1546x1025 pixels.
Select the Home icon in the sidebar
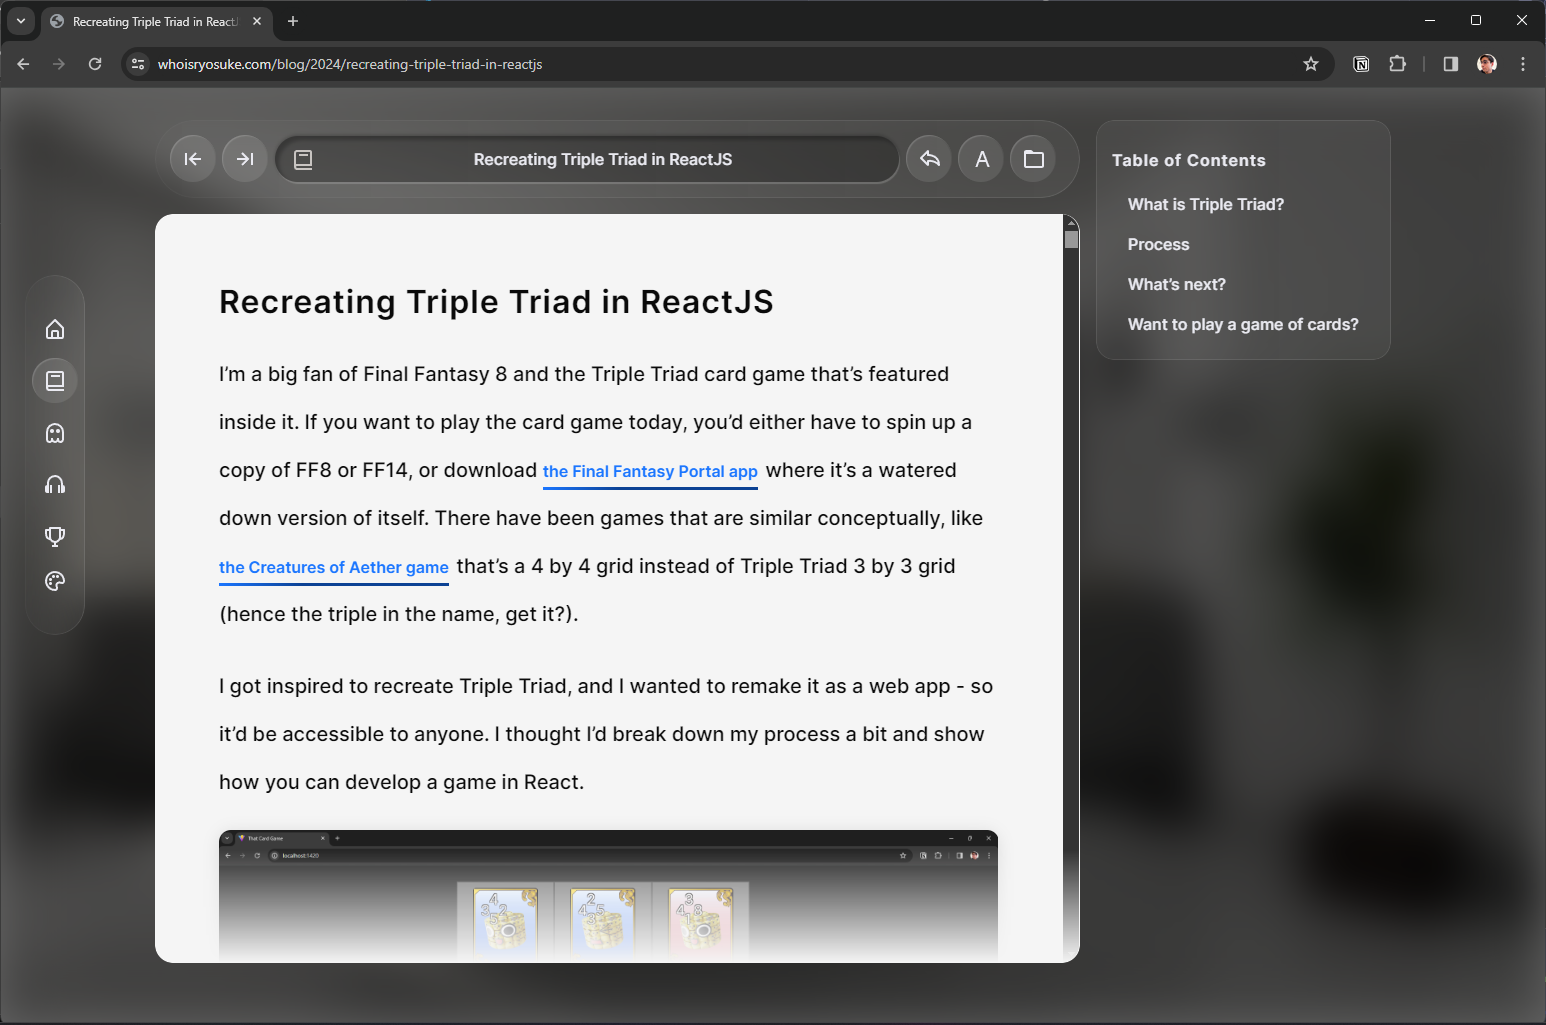click(x=54, y=328)
